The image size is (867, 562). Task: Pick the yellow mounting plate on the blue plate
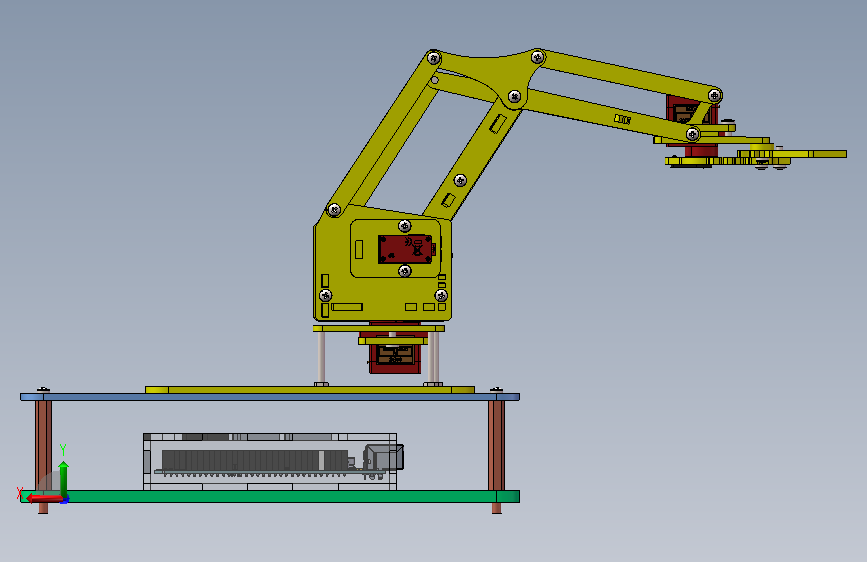(x=310, y=390)
